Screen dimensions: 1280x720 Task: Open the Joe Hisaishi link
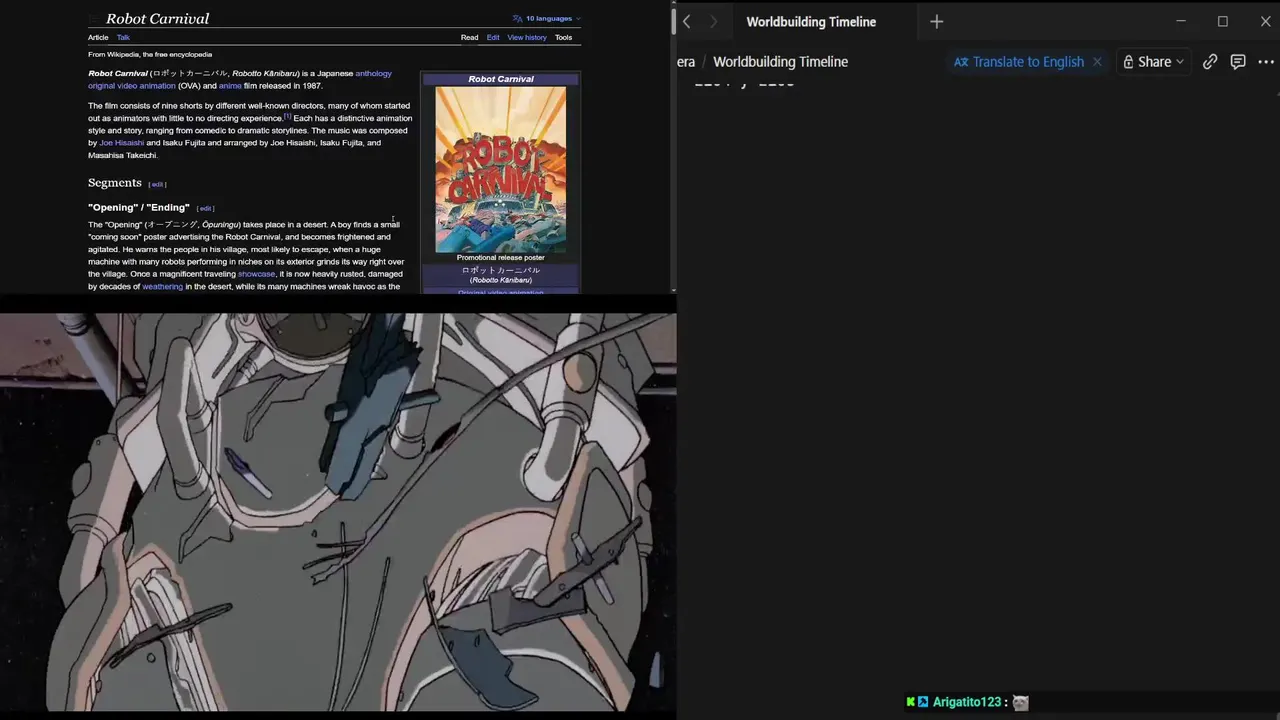[122, 143]
